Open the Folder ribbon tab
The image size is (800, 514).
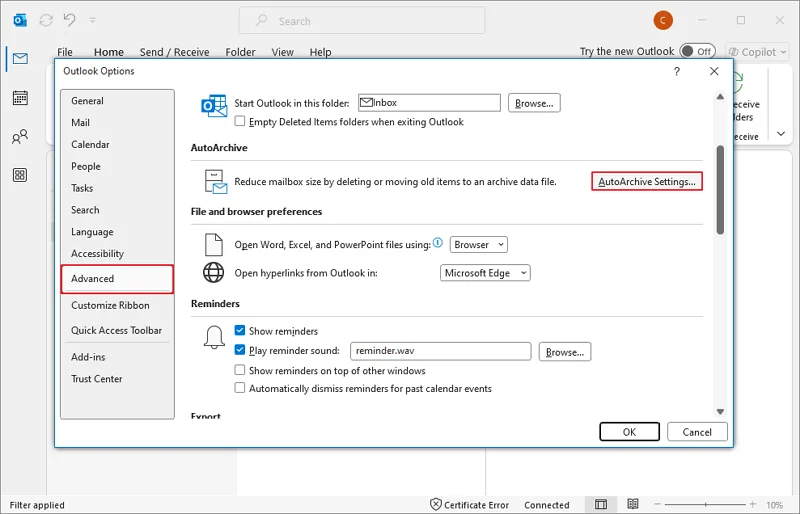coord(240,52)
